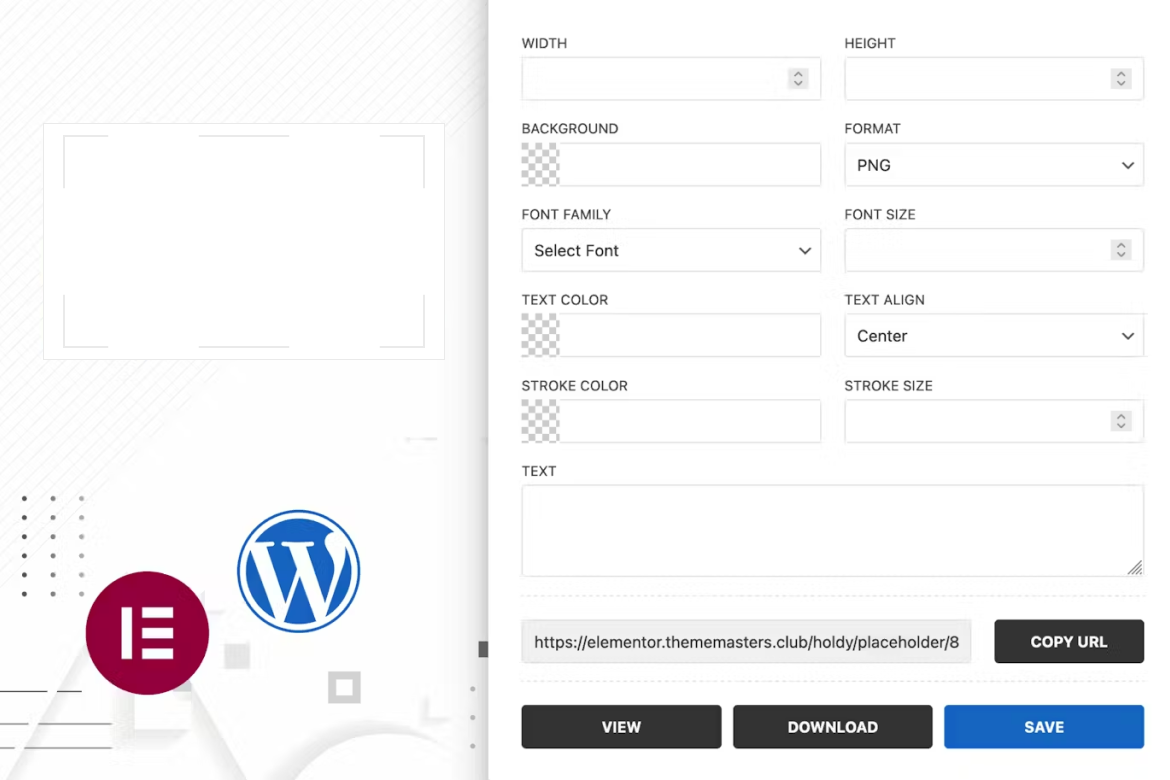The image size is (1170, 780).
Task: Open the Text Align dropdown showing Center
Action: point(993,336)
